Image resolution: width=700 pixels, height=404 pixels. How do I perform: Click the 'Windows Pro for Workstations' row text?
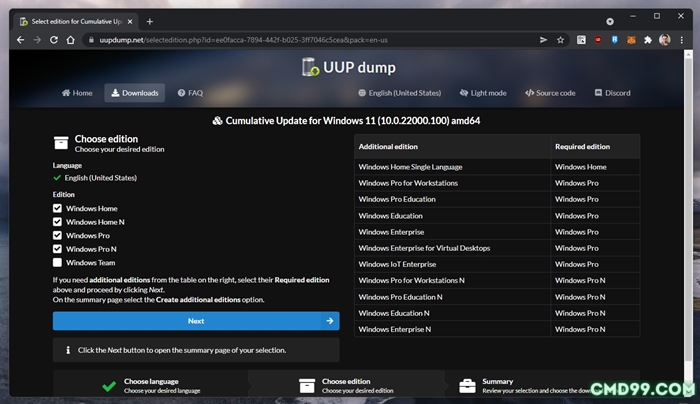click(408, 183)
